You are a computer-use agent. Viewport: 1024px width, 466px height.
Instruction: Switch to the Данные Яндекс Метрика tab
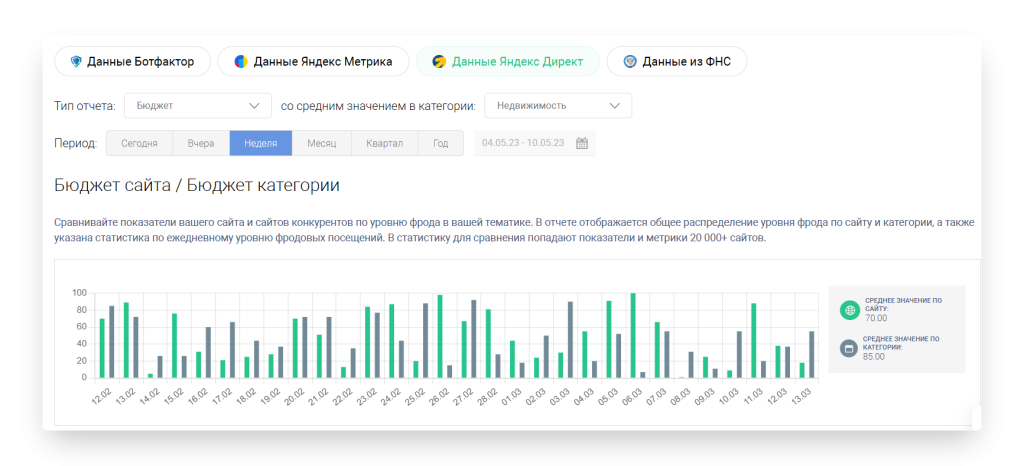pos(313,62)
